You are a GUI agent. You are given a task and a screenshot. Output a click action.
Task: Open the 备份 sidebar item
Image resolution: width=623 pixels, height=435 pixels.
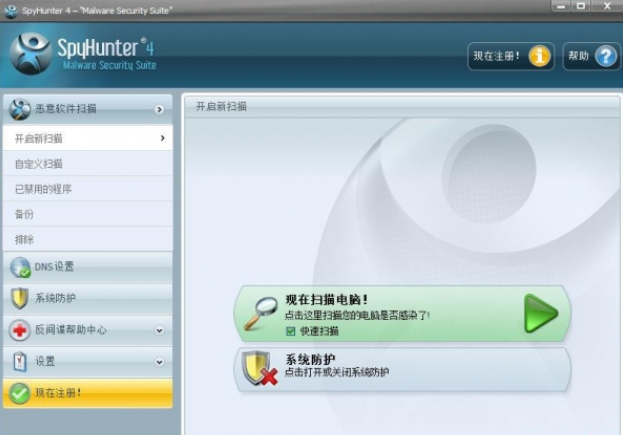click(x=25, y=214)
